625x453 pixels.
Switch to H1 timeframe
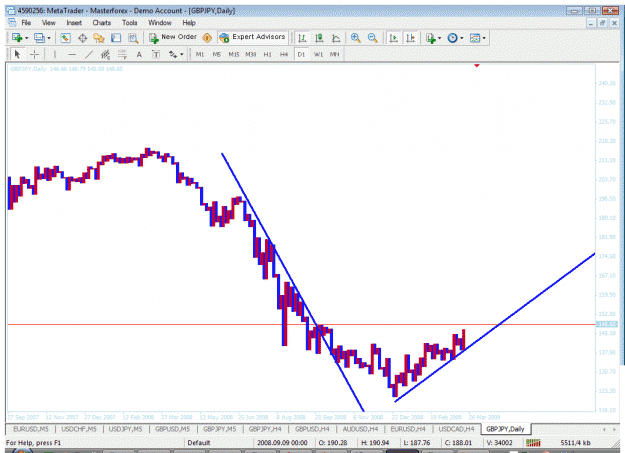267,54
